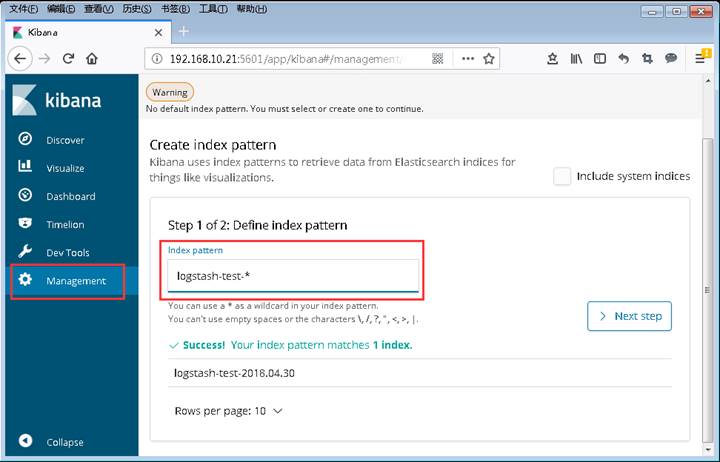Open Visualize bar chart icon
720x462 pixels.
tap(26, 168)
